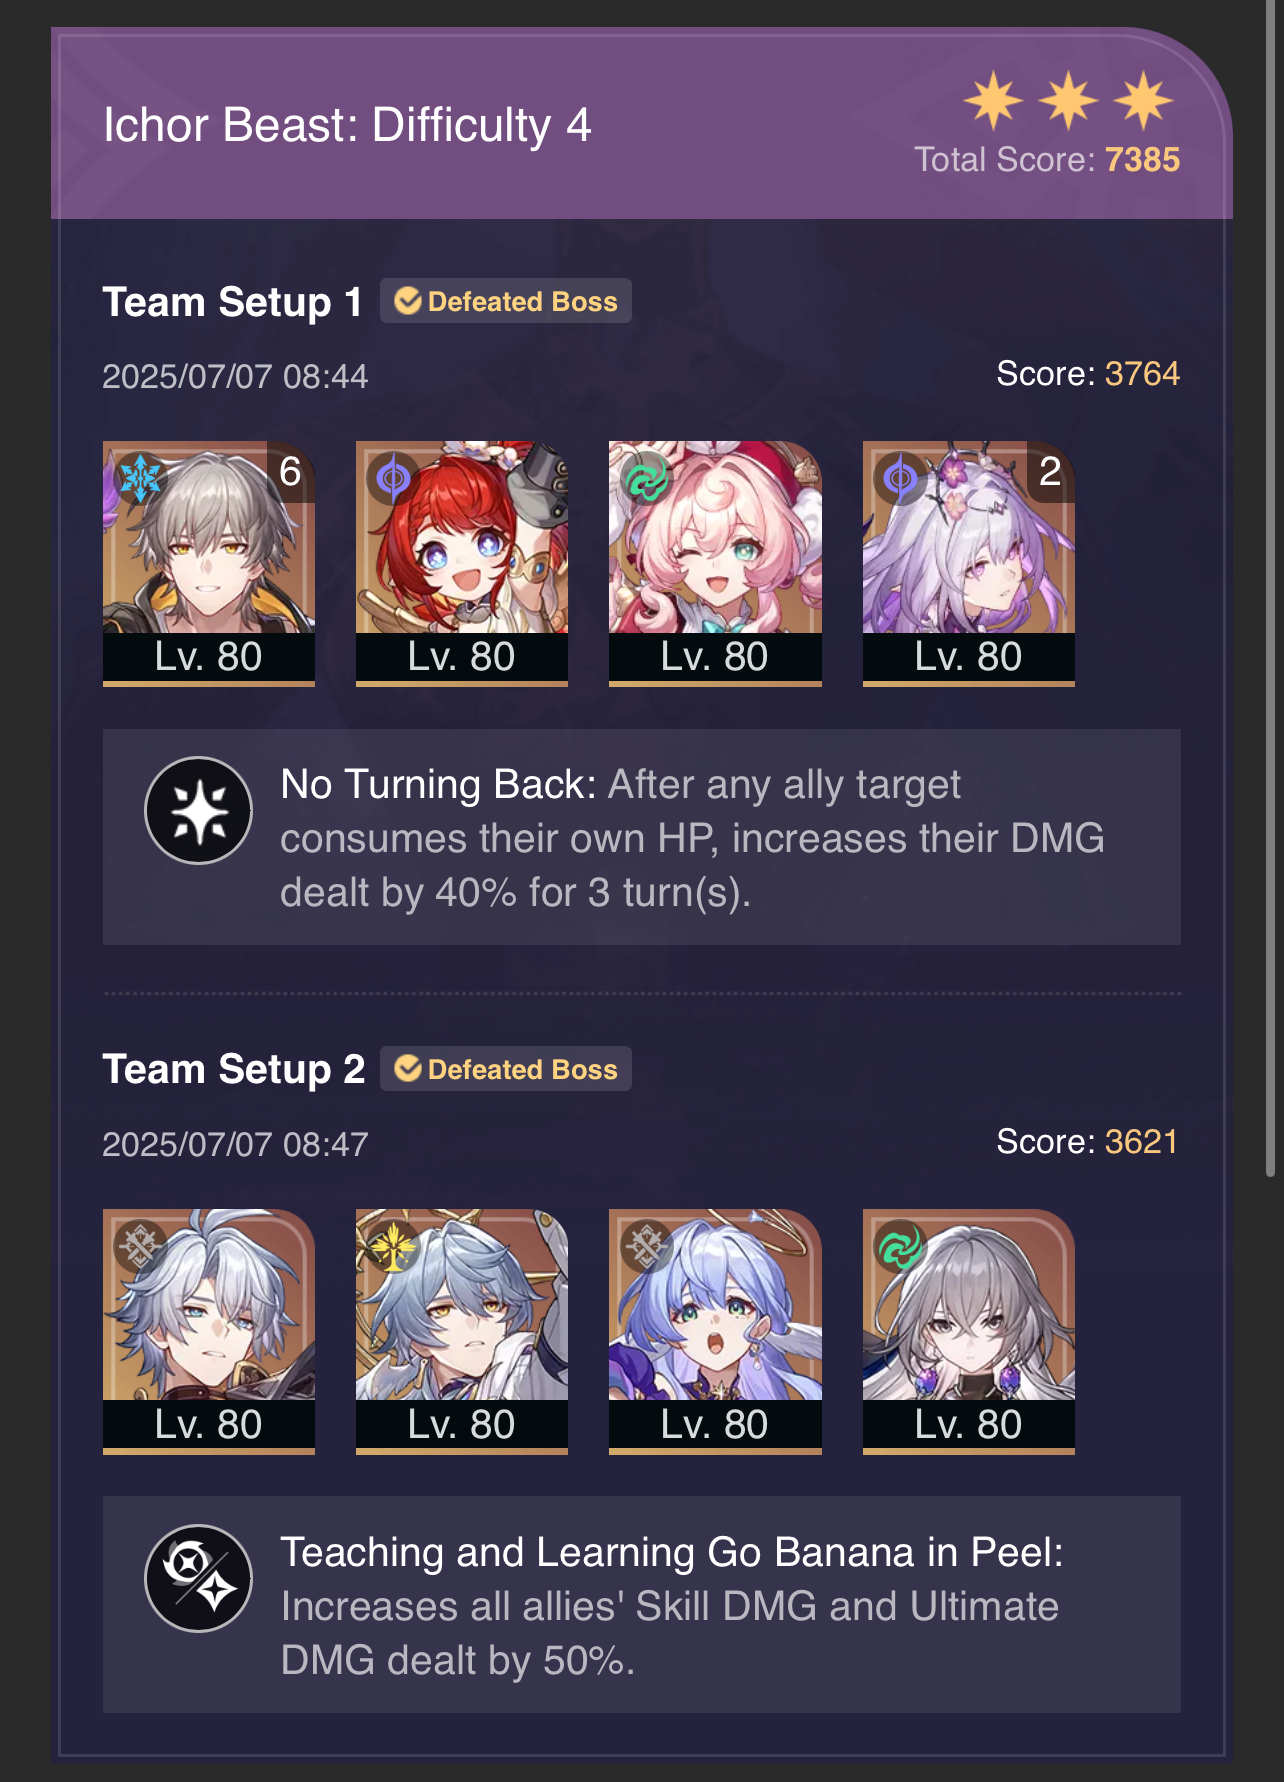
Task: Click the Imaginary element icon on Team 2 second character
Action: coord(393,1246)
